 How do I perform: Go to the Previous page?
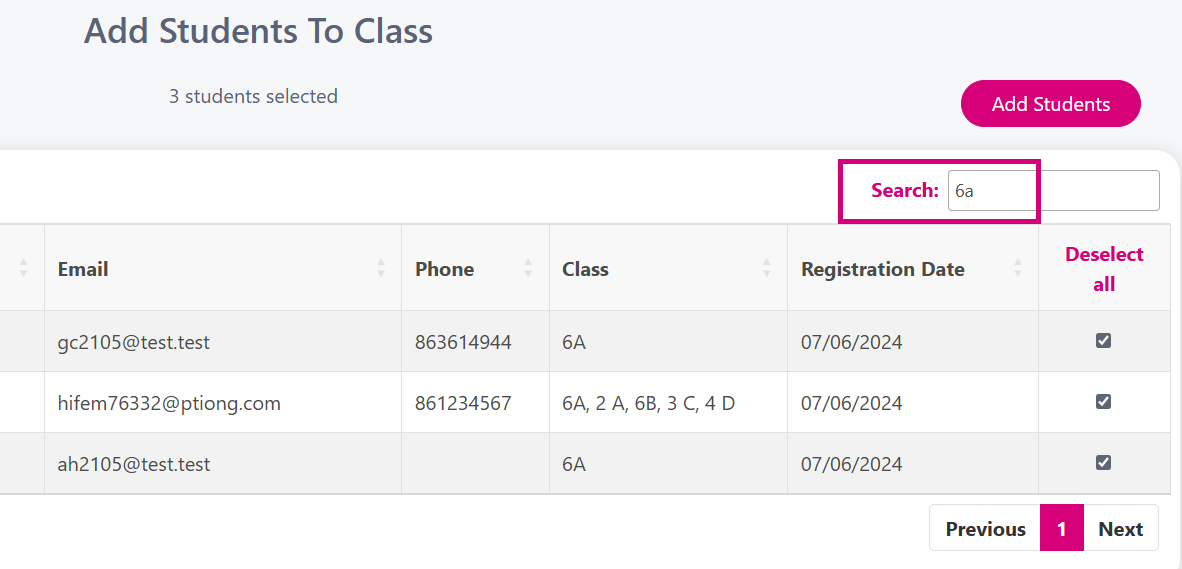coord(985,528)
